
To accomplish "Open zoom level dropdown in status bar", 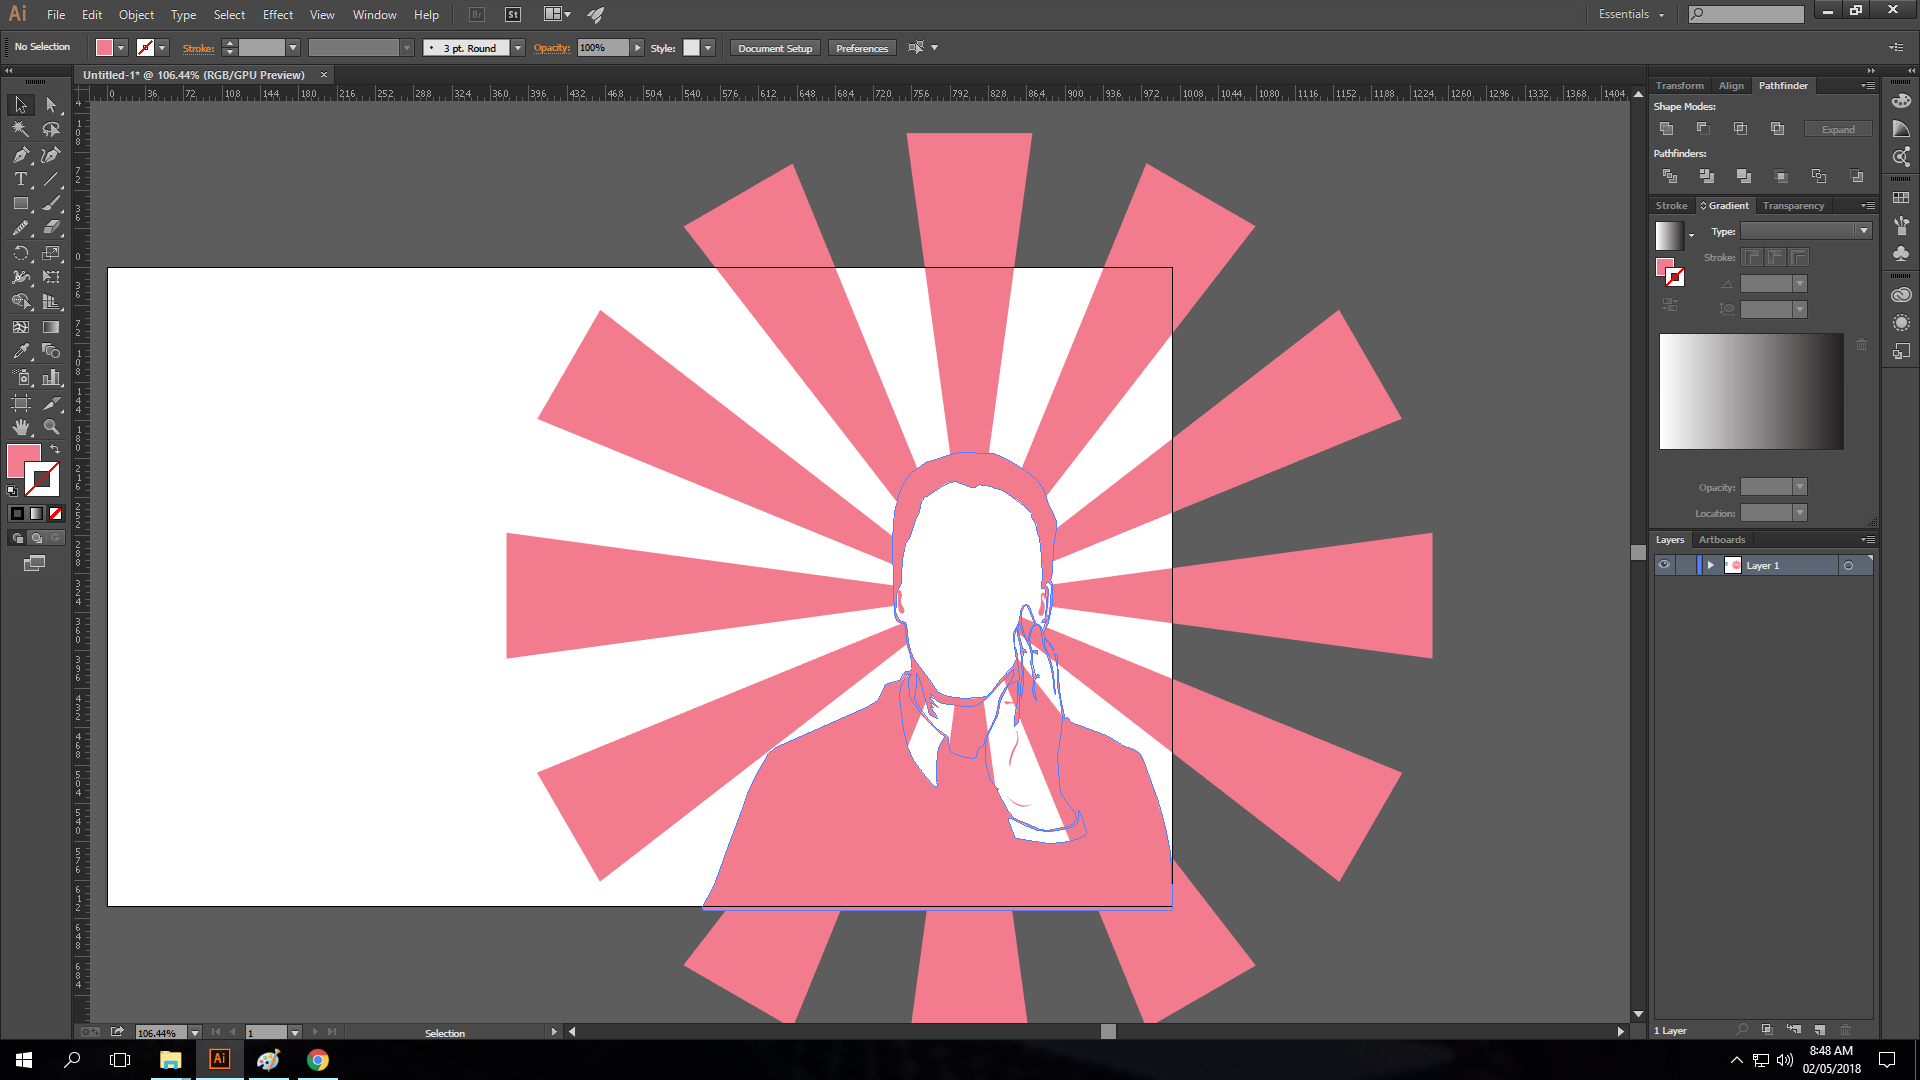I will (195, 1033).
